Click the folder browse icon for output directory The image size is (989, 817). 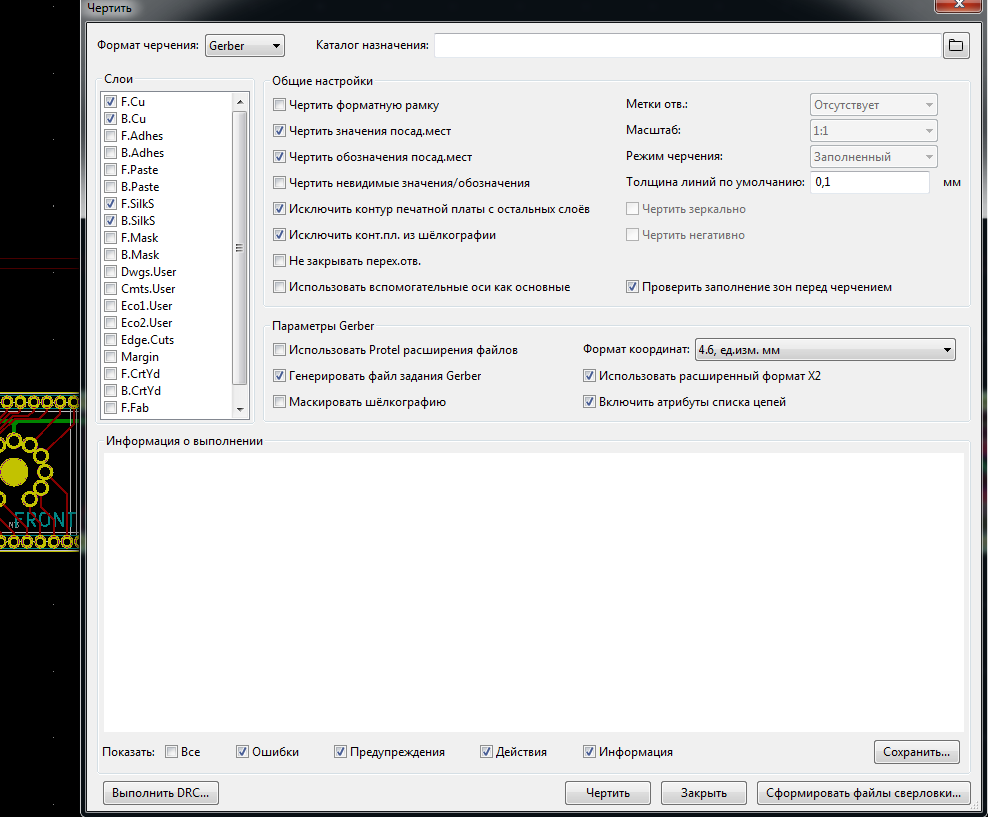(x=956, y=45)
